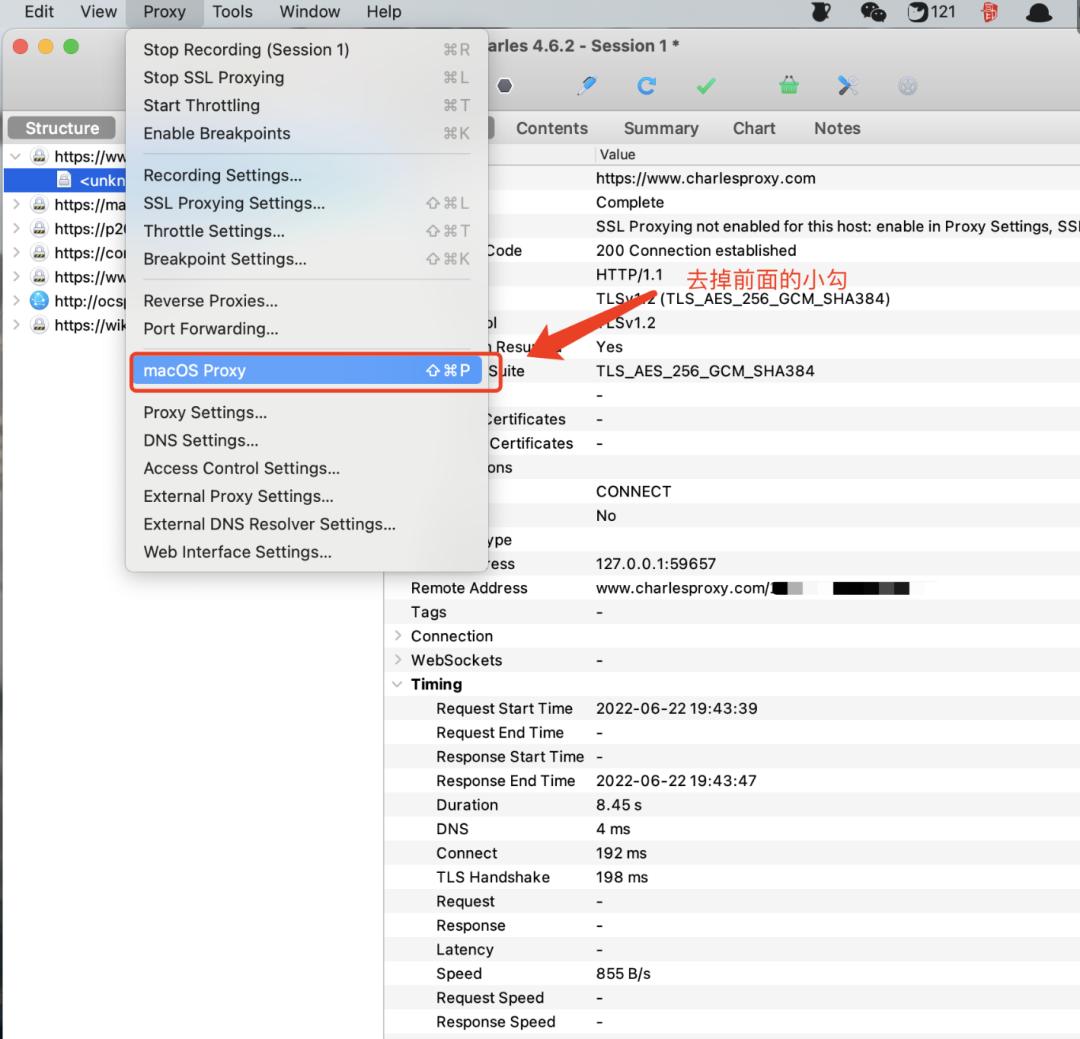The image size is (1080, 1039).
Task: Open the wrench tools toolbar icon
Action: point(847,85)
